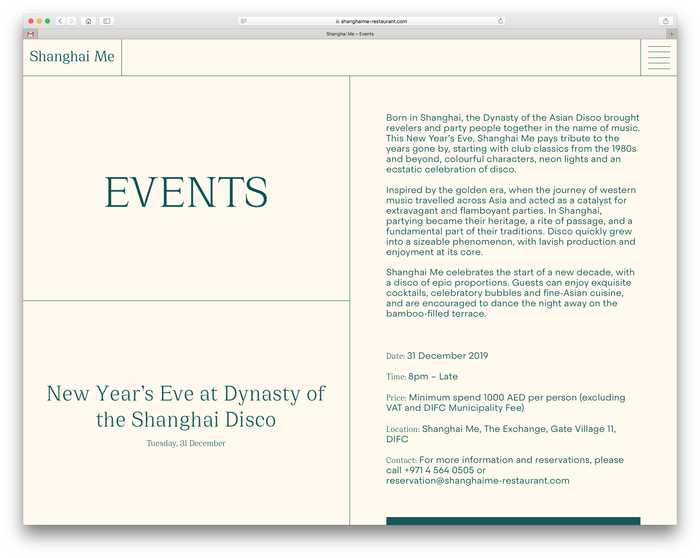Click the 8pm – Late time value
This screenshot has height=558, width=700.
[x=433, y=376]
